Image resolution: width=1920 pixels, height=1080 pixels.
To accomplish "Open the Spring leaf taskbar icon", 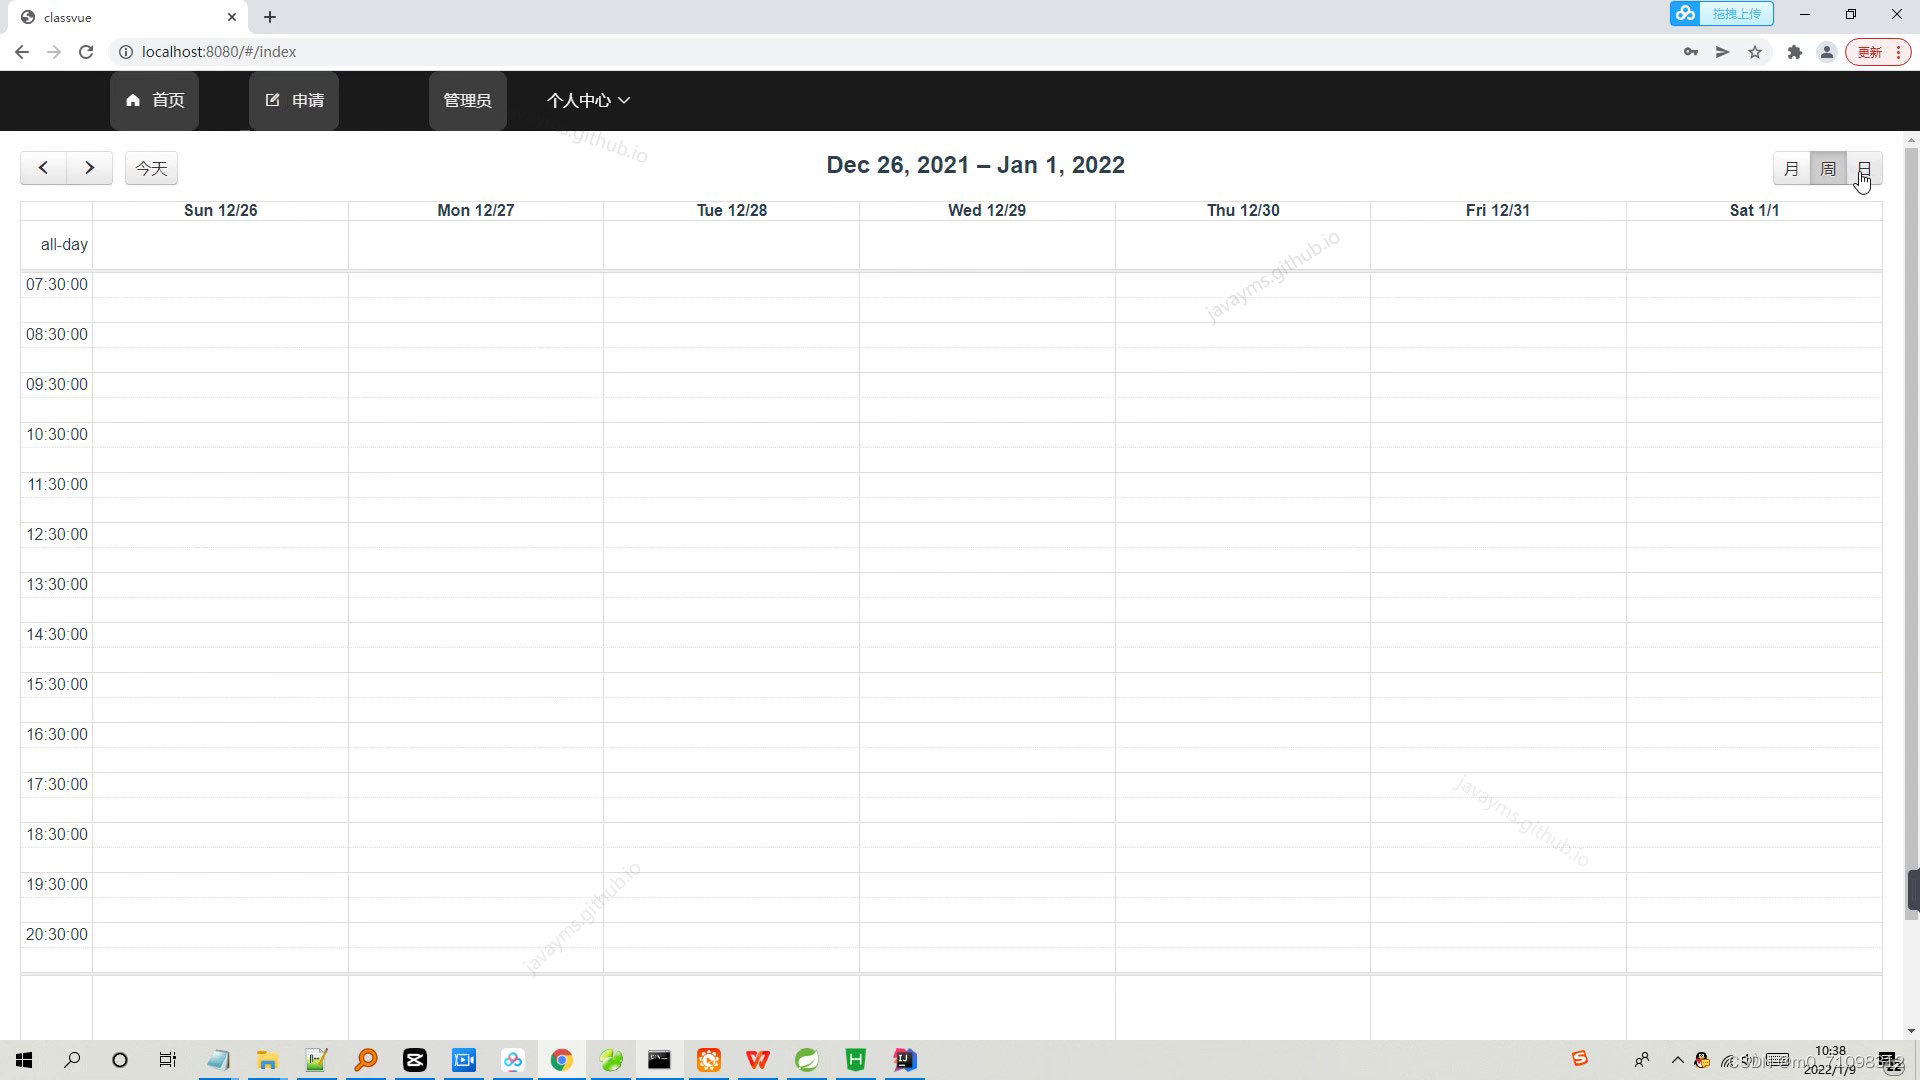I will [x=806, y=1060].
